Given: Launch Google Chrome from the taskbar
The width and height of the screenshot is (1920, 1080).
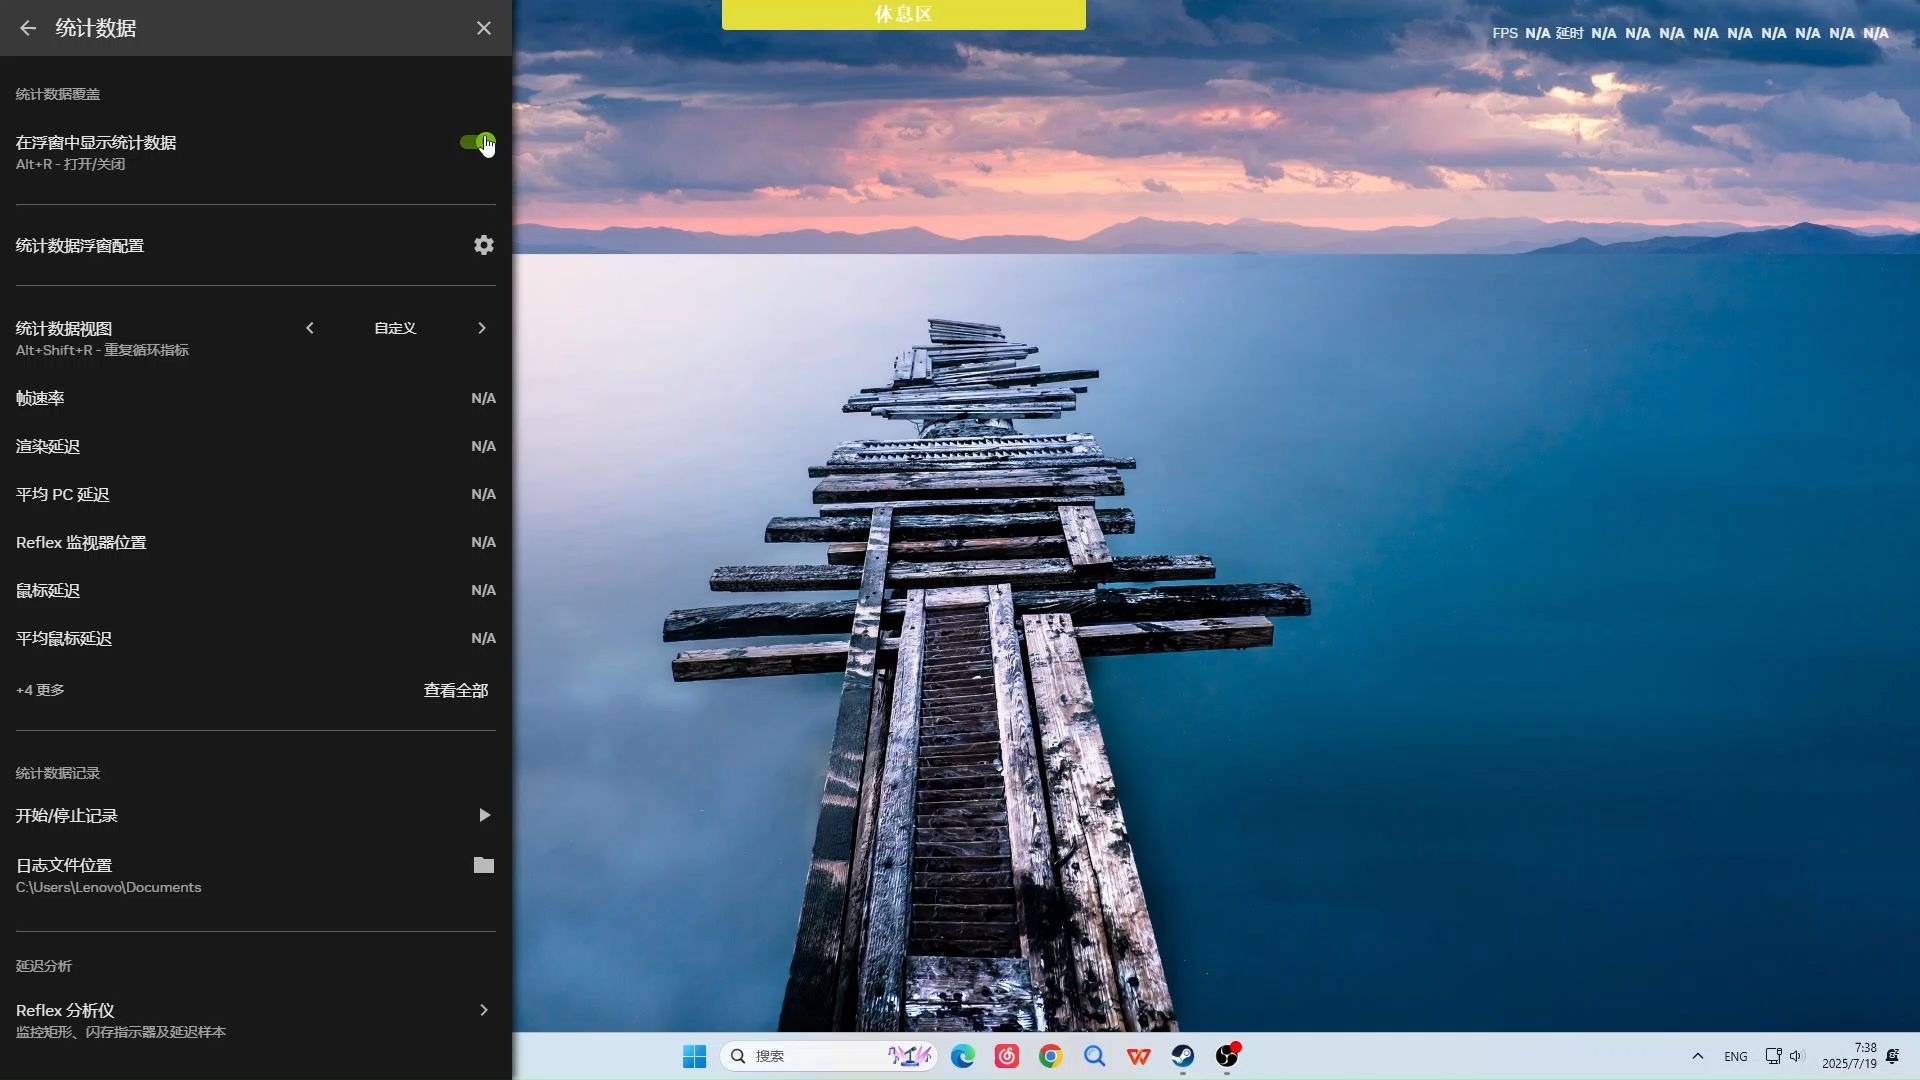Looking at the screenshot, I should click(x=1051, y=1056).
